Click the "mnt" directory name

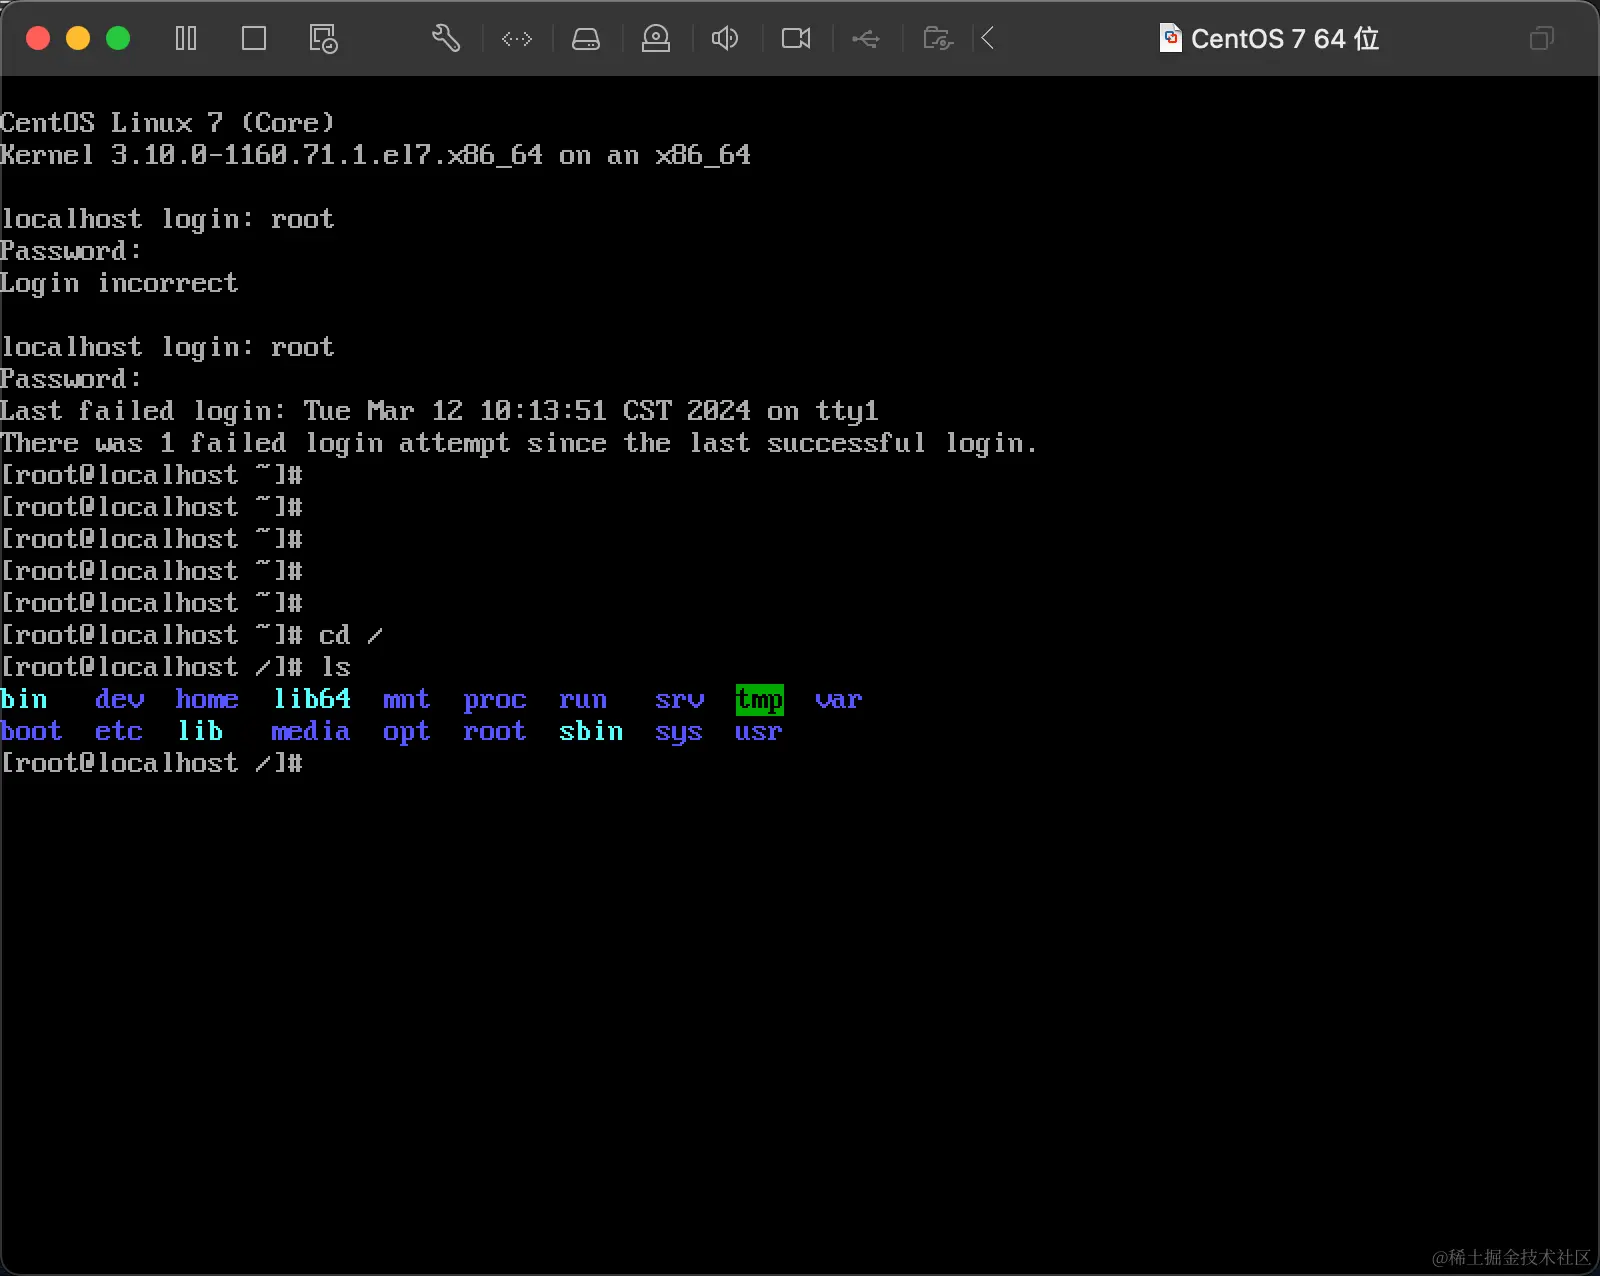click(x=406, y=699)
